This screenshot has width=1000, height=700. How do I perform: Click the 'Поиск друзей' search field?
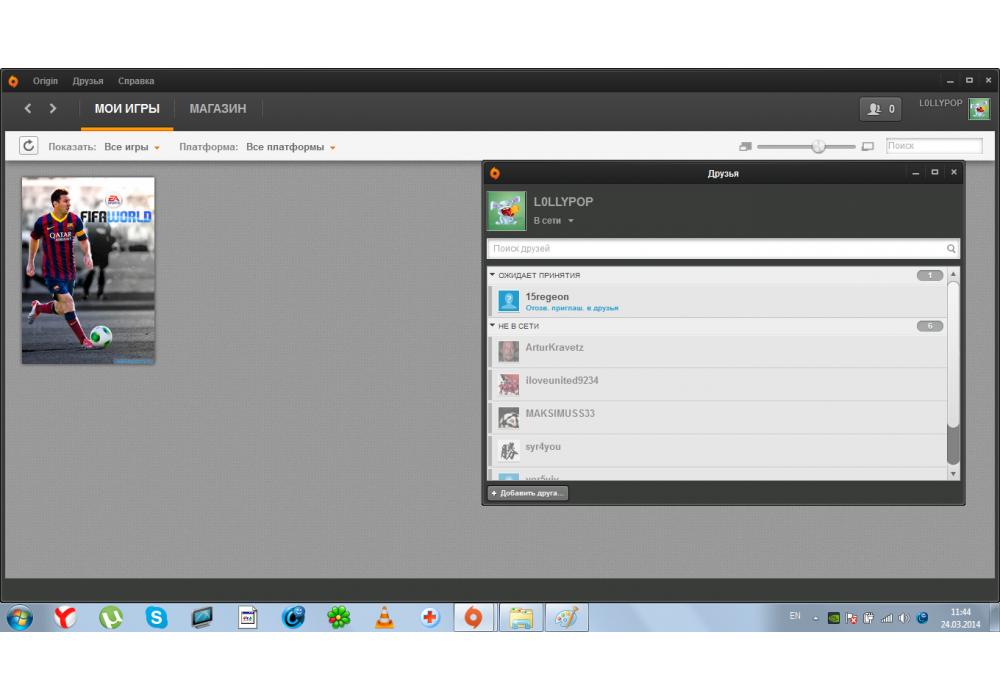click(716, 248)
